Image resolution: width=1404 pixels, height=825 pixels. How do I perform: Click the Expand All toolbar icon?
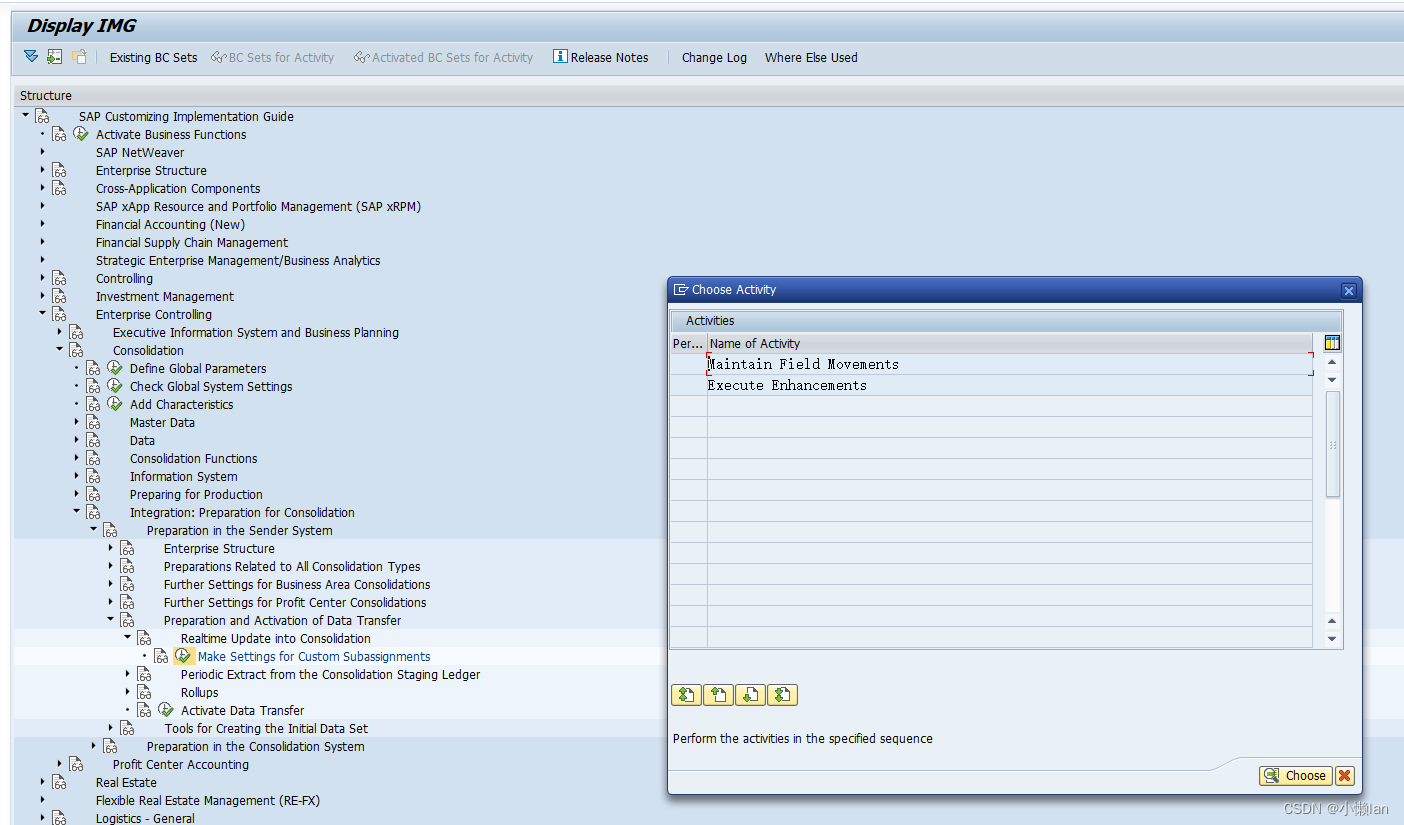pos(31,57)
